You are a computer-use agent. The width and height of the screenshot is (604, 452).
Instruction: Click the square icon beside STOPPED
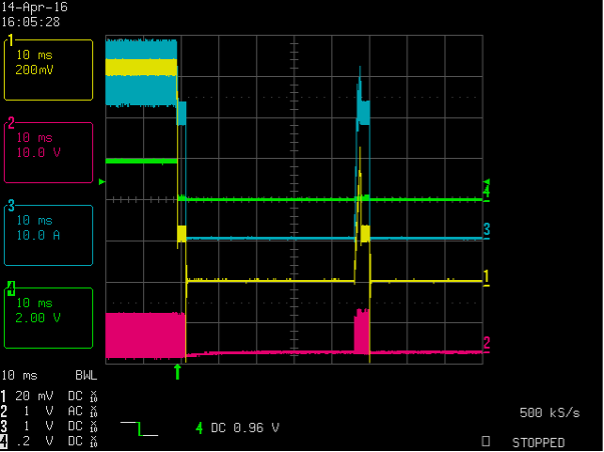click(x=486, y=441)
